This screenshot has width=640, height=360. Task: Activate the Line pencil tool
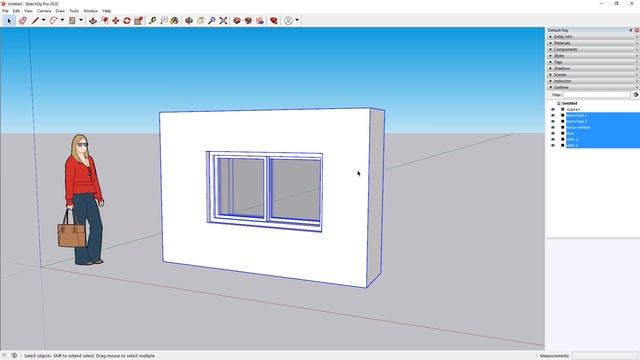pyautogui.click(x=36, y=20)
